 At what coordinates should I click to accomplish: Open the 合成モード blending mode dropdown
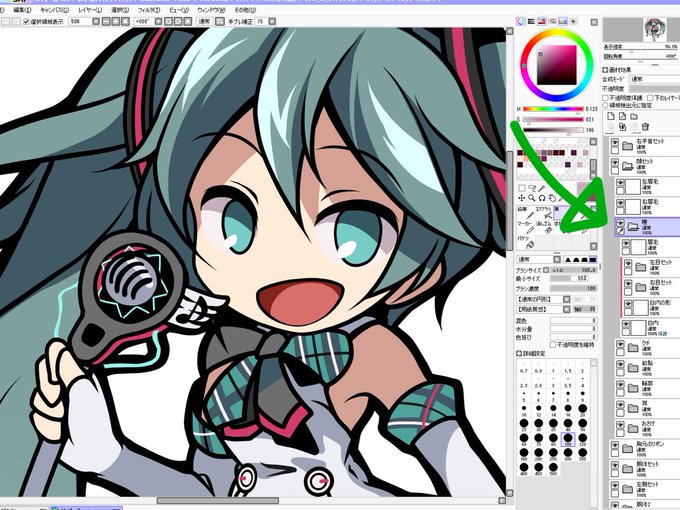(x=654, y=79)
